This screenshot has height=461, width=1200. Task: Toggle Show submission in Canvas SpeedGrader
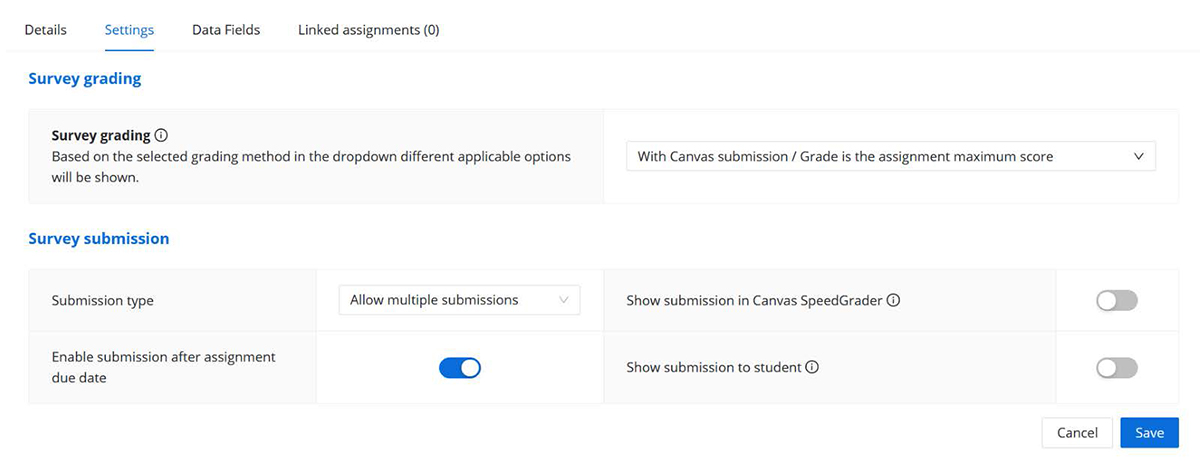pos(1117,300)
